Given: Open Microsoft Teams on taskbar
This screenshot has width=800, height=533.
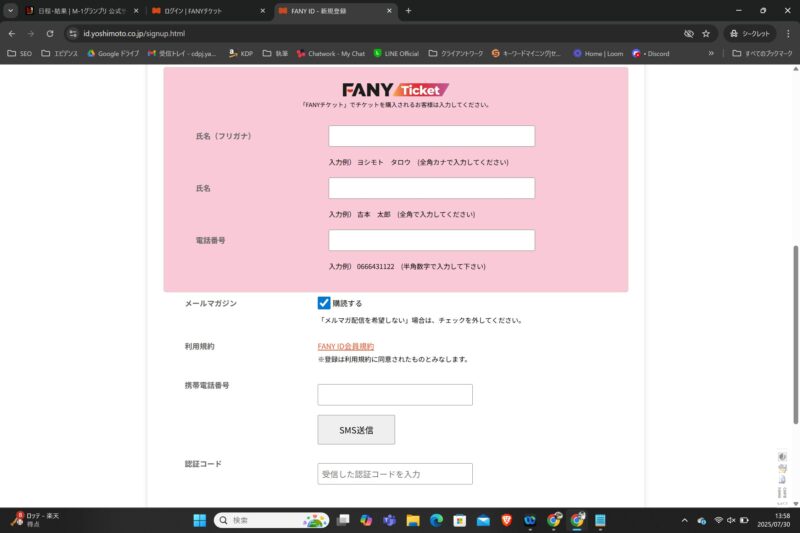Looking at the screenshot, I should click(x=389, y=520).
